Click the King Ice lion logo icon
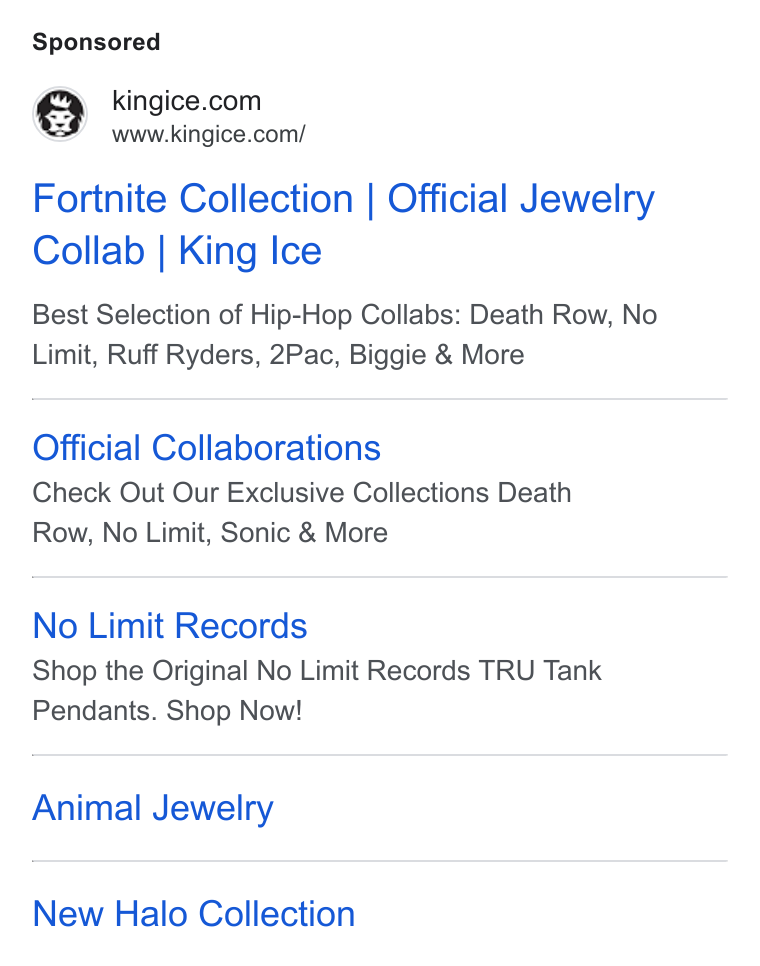The width and height of the screenshot is (760, 966). coord(60,114)
